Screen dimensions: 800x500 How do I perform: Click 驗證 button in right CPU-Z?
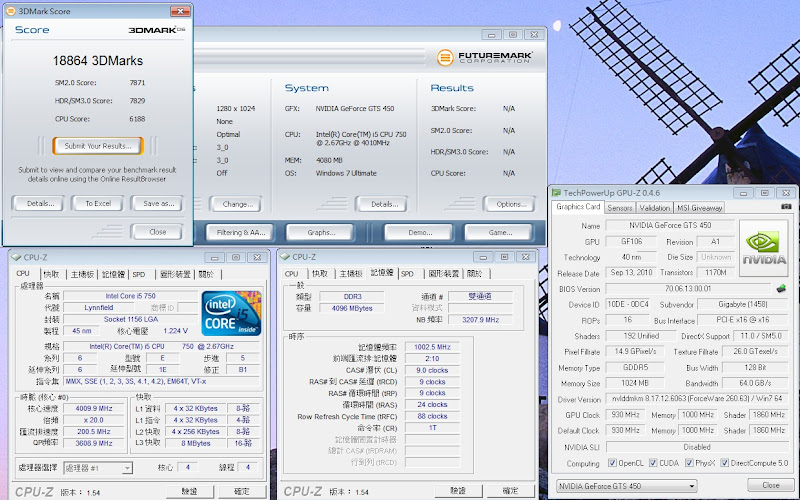click(x=458, y=490)
